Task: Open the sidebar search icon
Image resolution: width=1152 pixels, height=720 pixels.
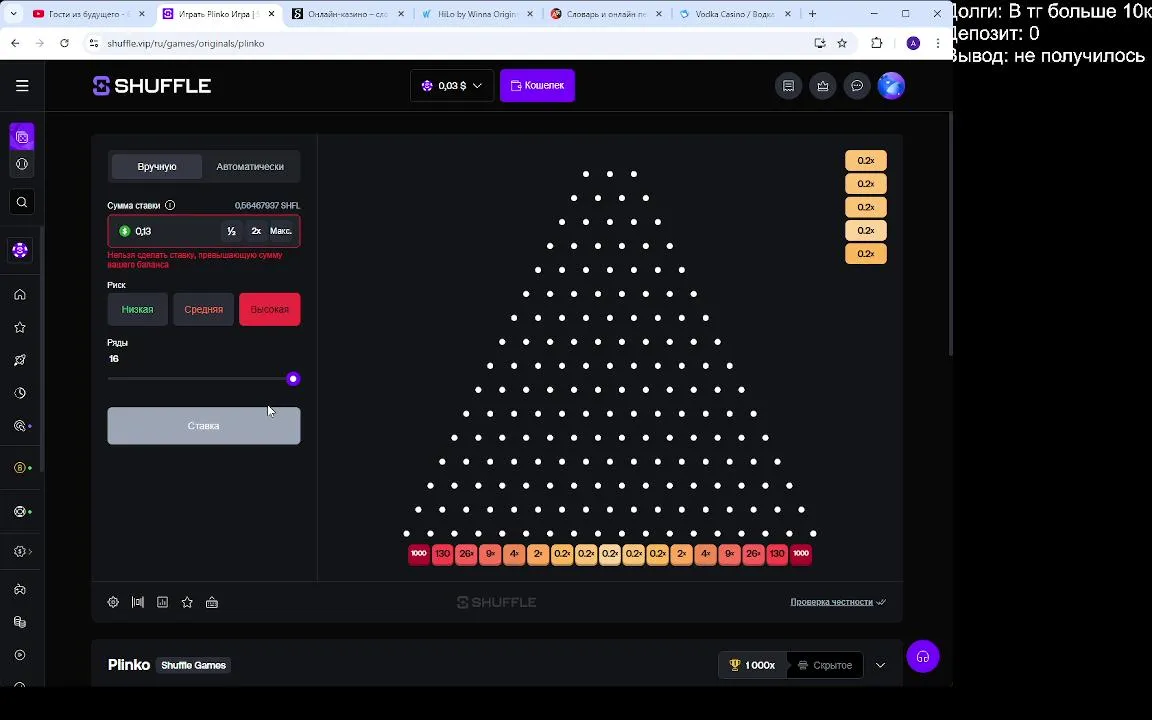Action: [22, 202]
